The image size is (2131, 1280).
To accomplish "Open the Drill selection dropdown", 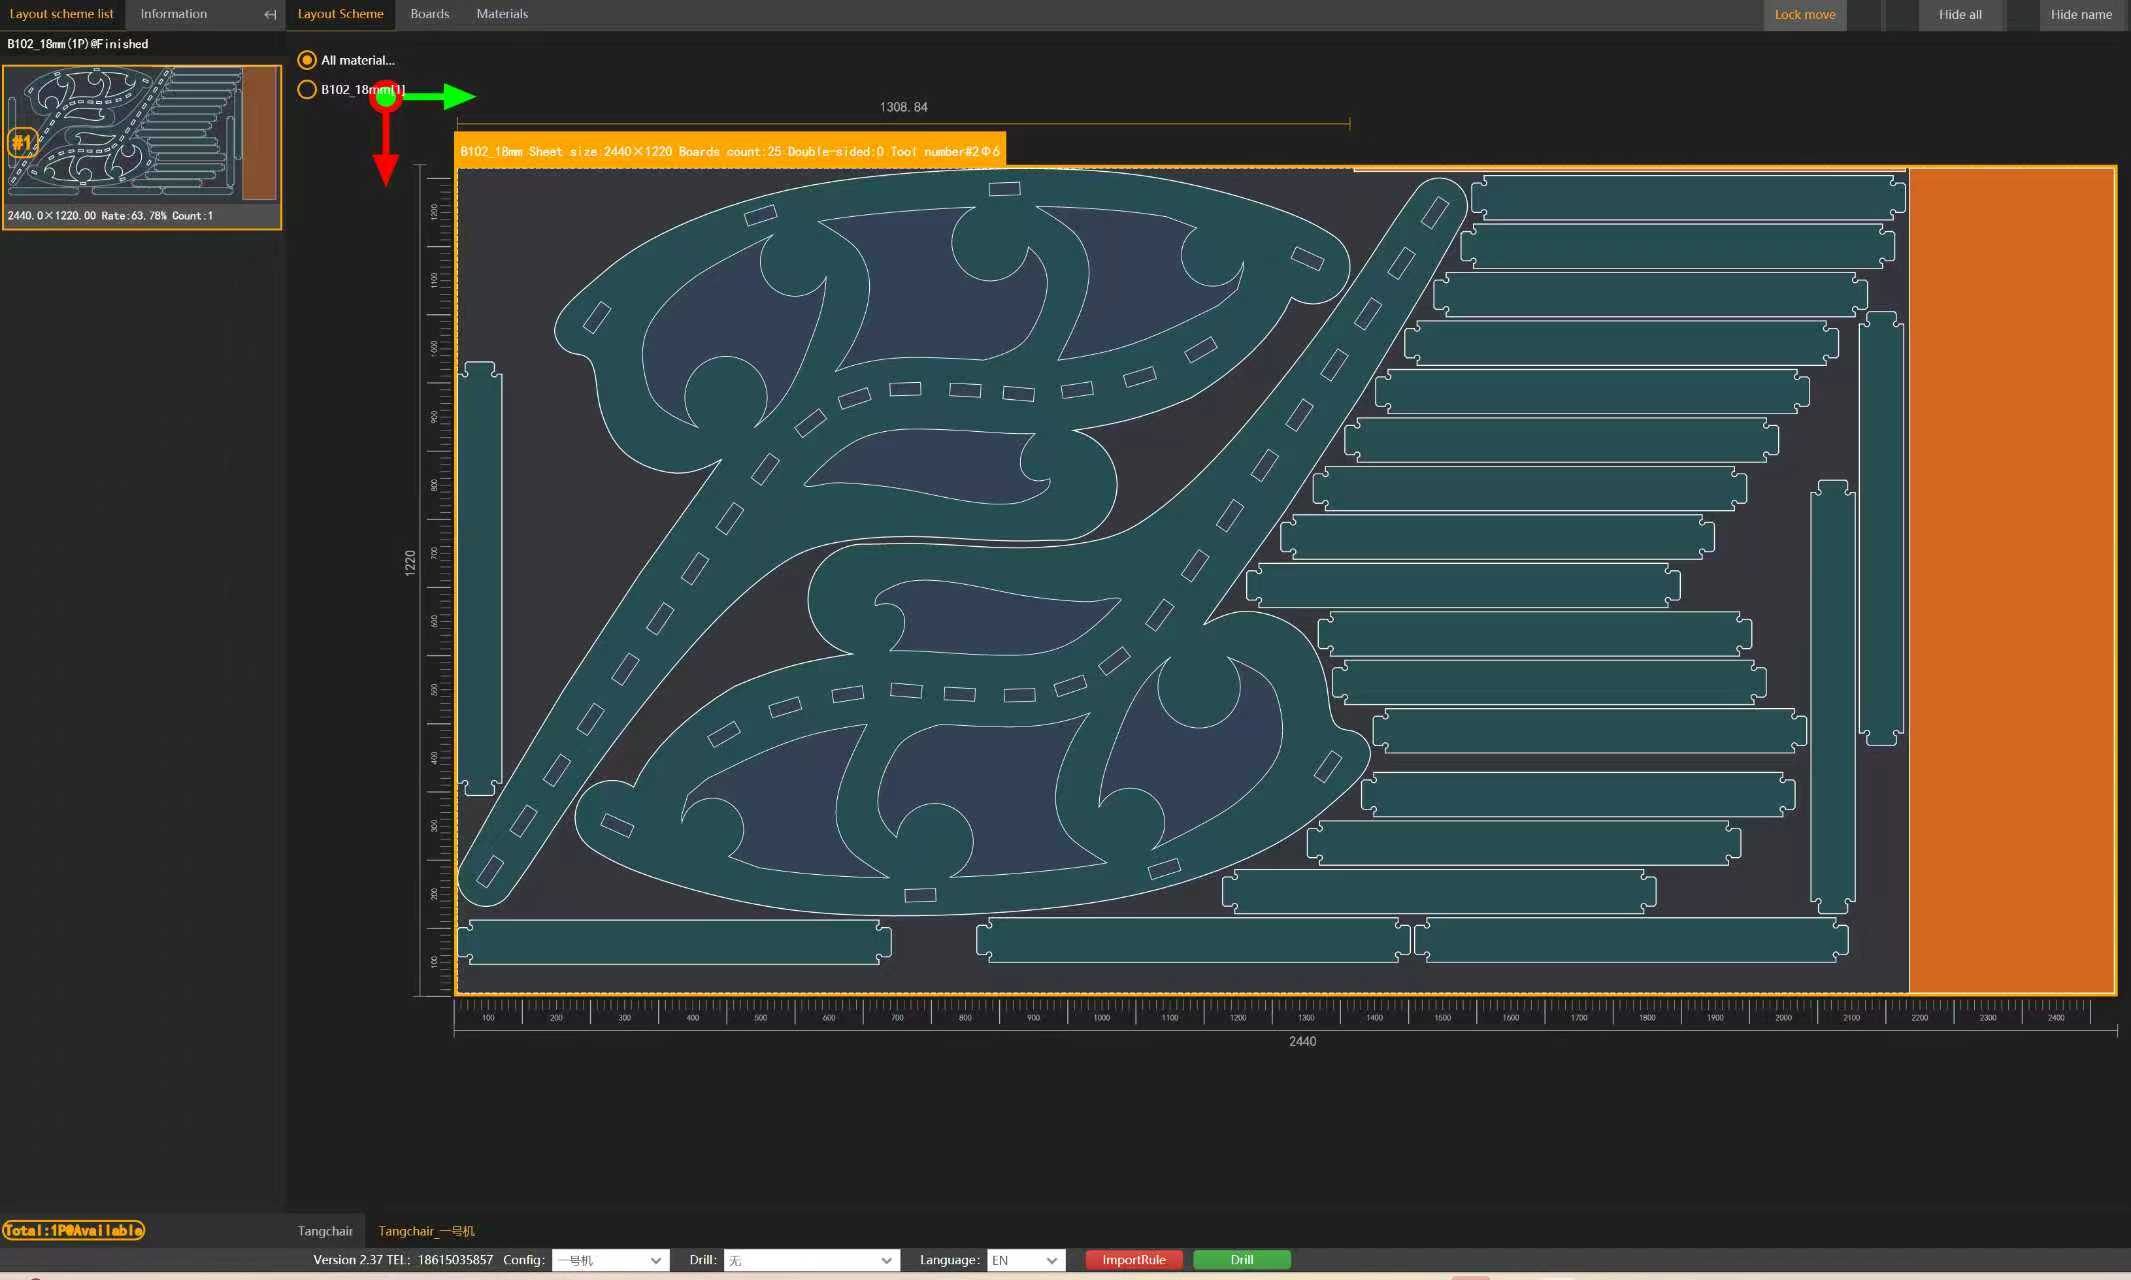I will [810, 1260].
